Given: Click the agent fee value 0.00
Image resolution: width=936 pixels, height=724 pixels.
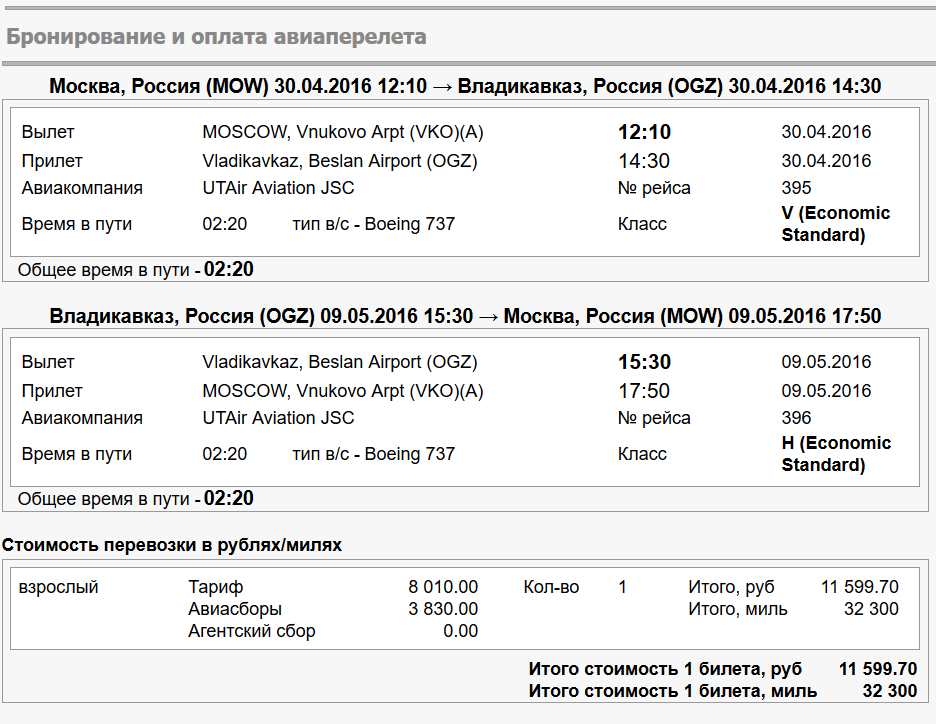Looking at the screenshot, I should pyautogui.click(x=460, y=631).
